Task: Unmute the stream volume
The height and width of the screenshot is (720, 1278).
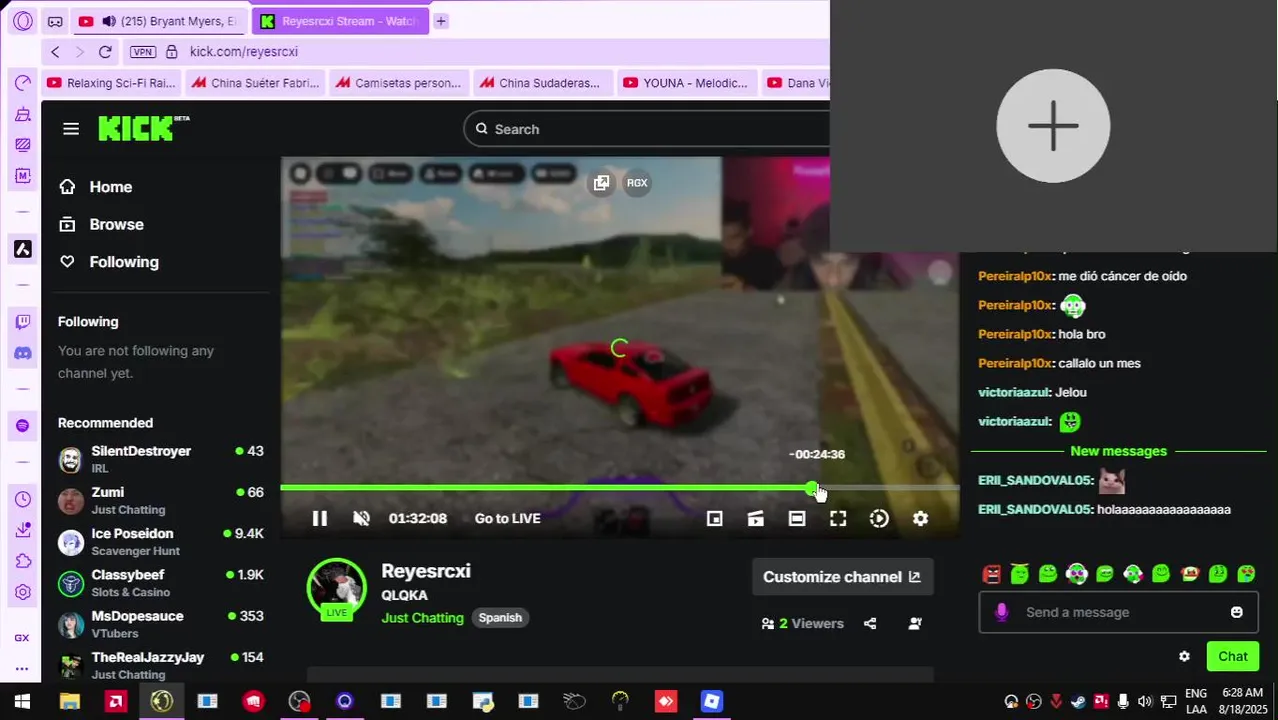Action: (362, 518)
